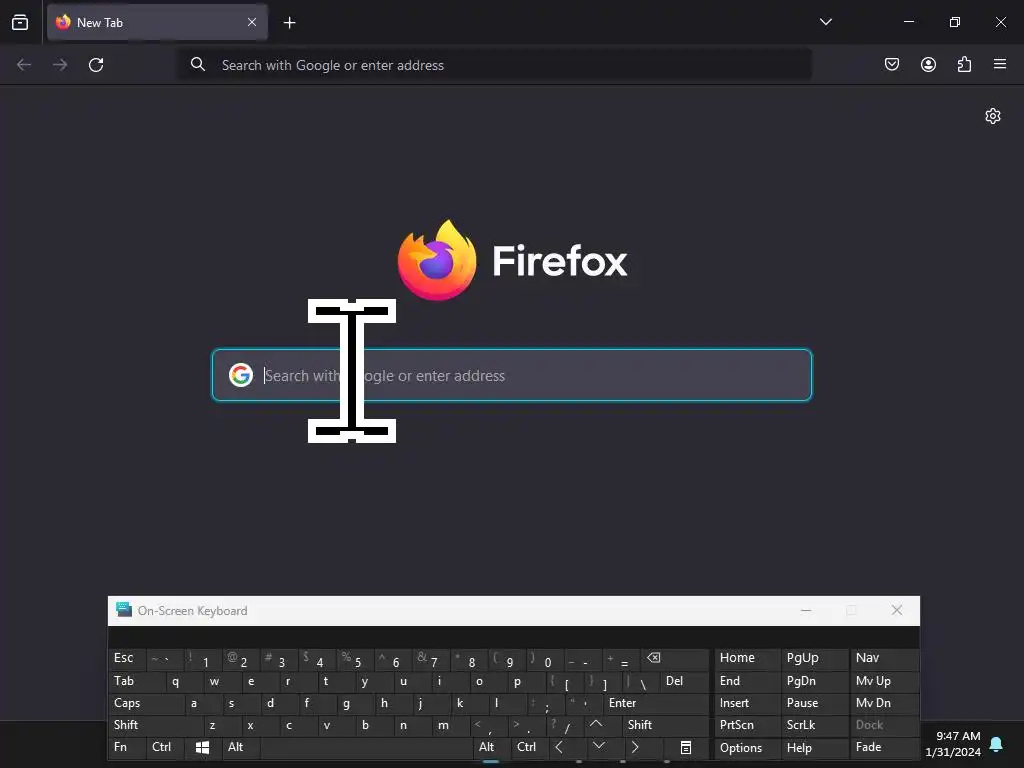Open the Firefox account icon
This screenshot has height=768, width=1024.
(928, 64)
